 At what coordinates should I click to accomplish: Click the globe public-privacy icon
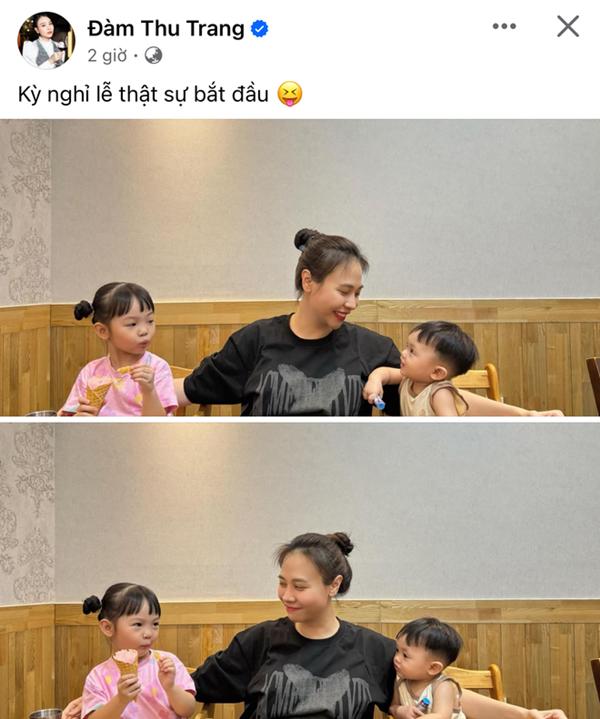point(153,56)
